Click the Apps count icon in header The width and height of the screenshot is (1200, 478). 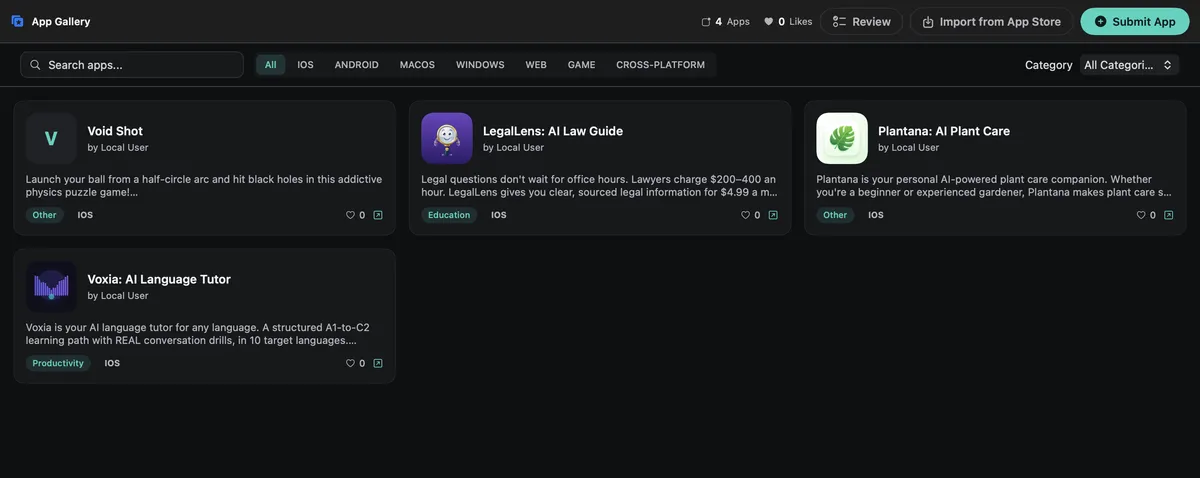706,21
